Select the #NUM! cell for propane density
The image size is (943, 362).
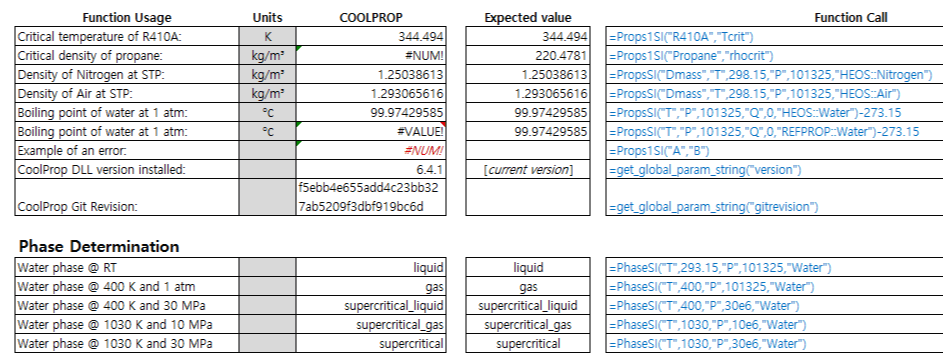(371, 56)
